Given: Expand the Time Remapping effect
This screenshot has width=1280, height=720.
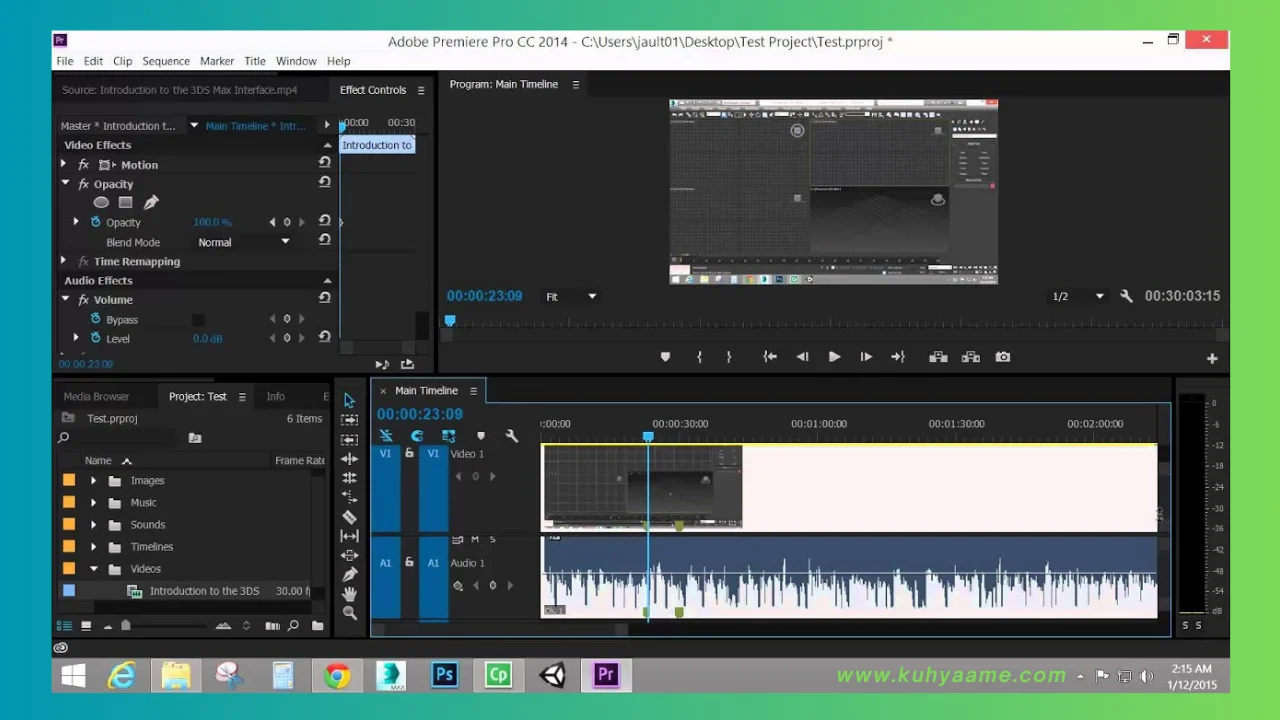Looking at the screenshot, I should (64, 261).
